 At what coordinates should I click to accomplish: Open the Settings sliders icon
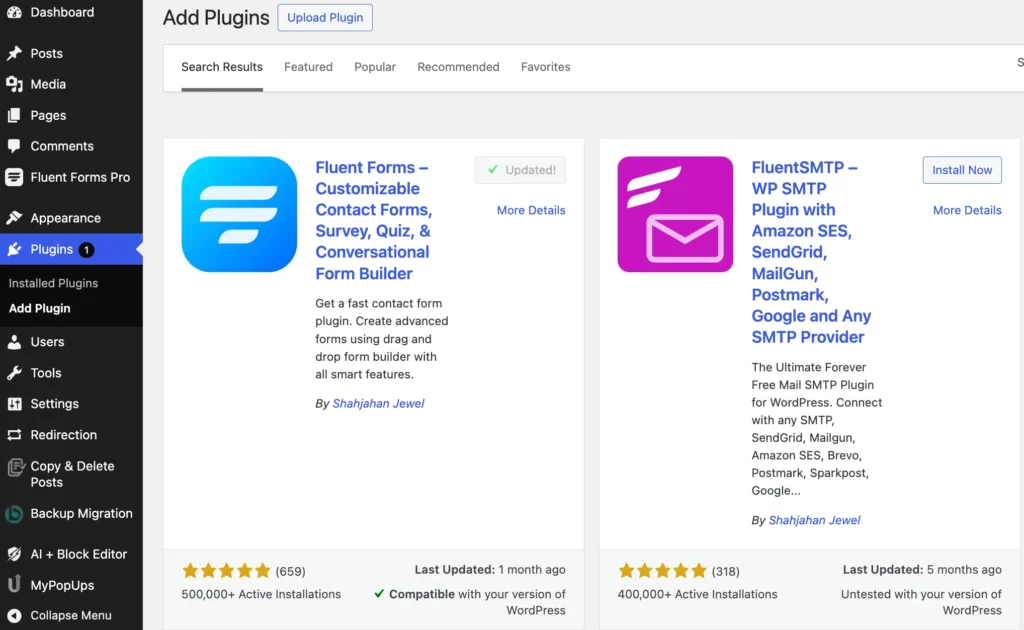coord(14,403)
